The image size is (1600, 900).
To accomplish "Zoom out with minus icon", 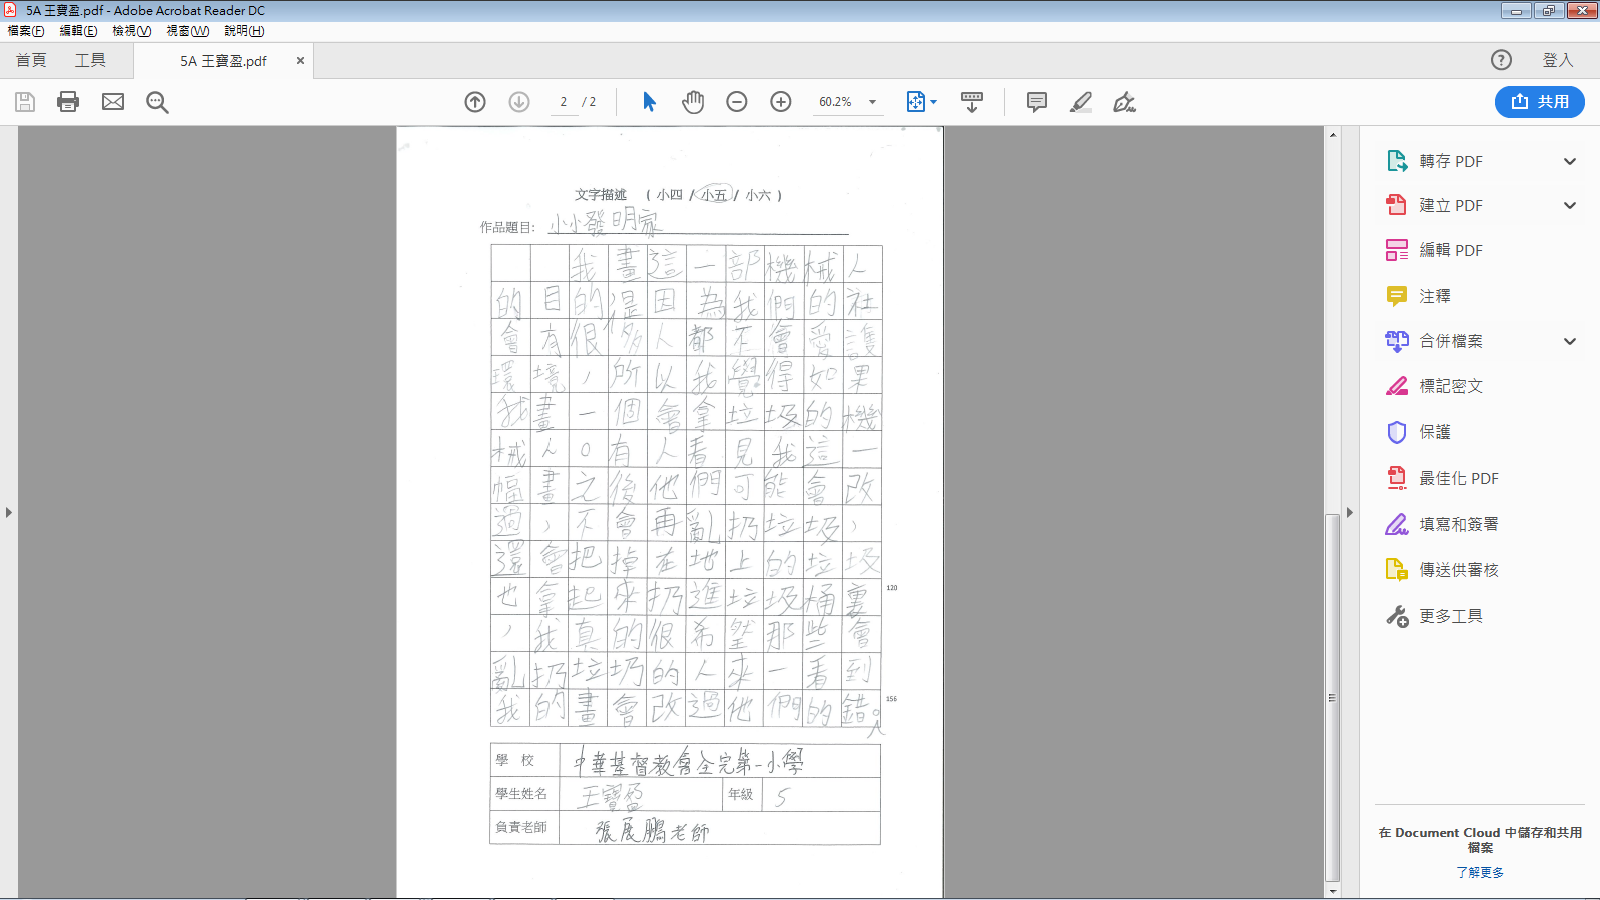I will (737, 102).
